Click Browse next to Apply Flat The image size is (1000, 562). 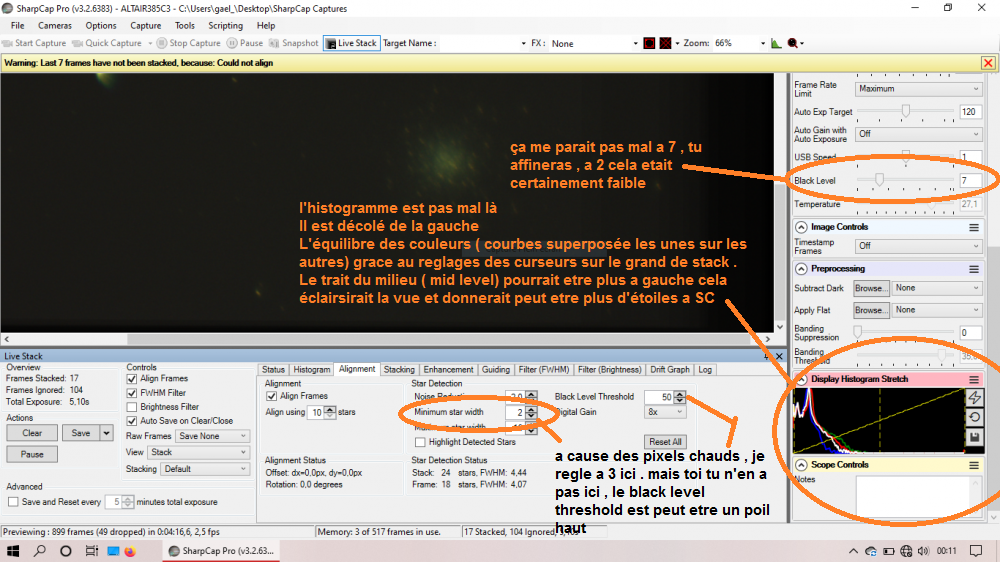(x=872, y=311)
